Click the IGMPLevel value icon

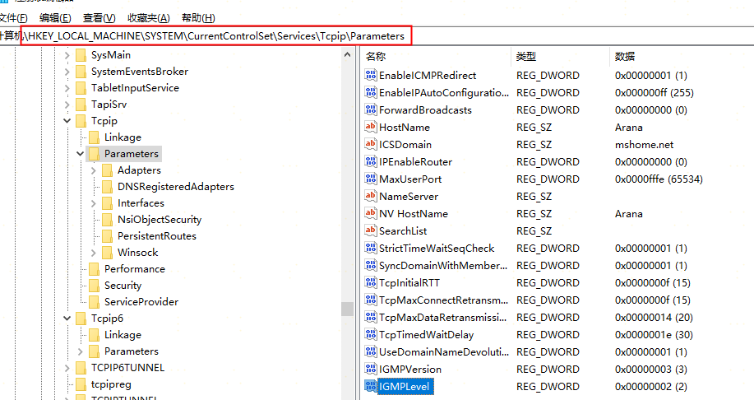click(371, 387)
